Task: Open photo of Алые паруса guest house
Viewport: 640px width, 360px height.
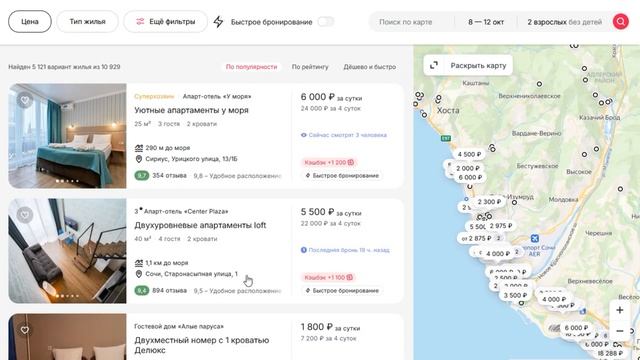Action: coord(67,337)
